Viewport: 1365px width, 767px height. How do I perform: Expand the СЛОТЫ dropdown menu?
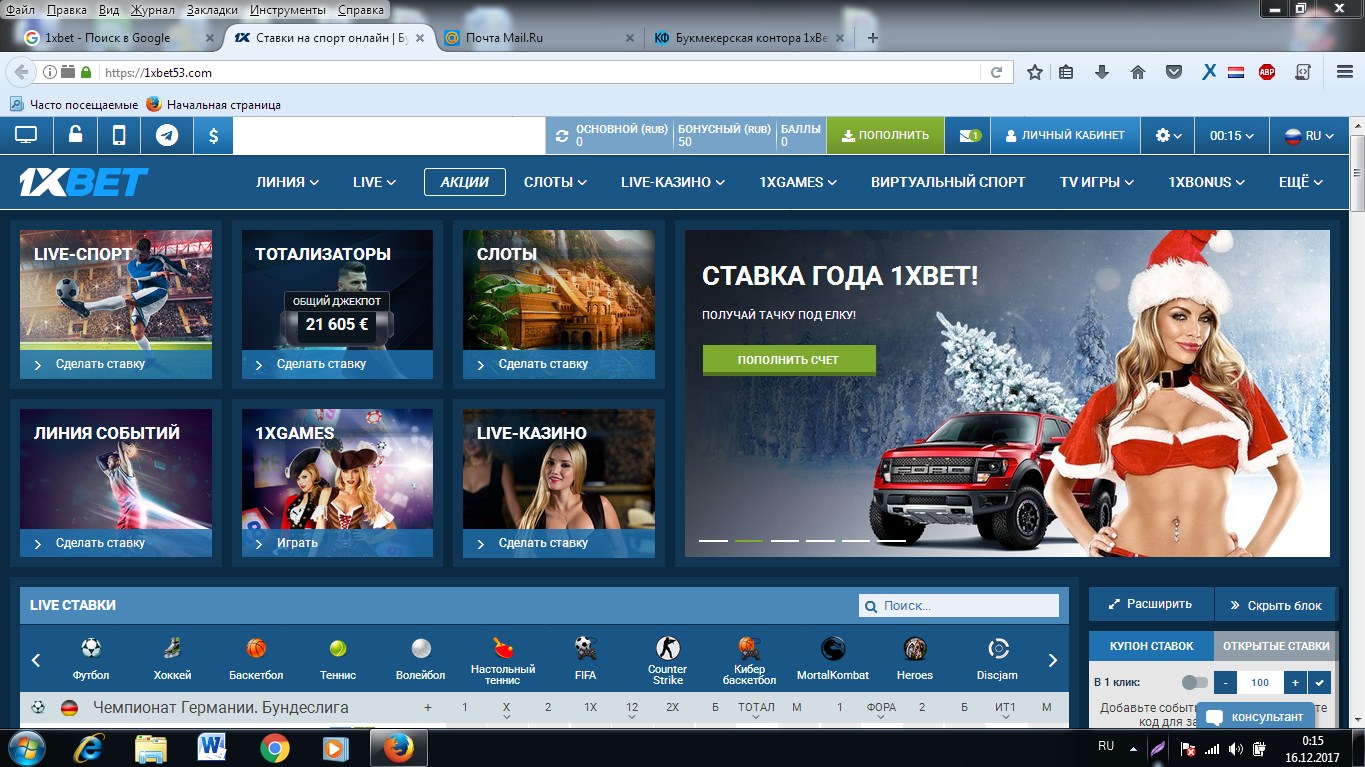click(x=555, y=182)
